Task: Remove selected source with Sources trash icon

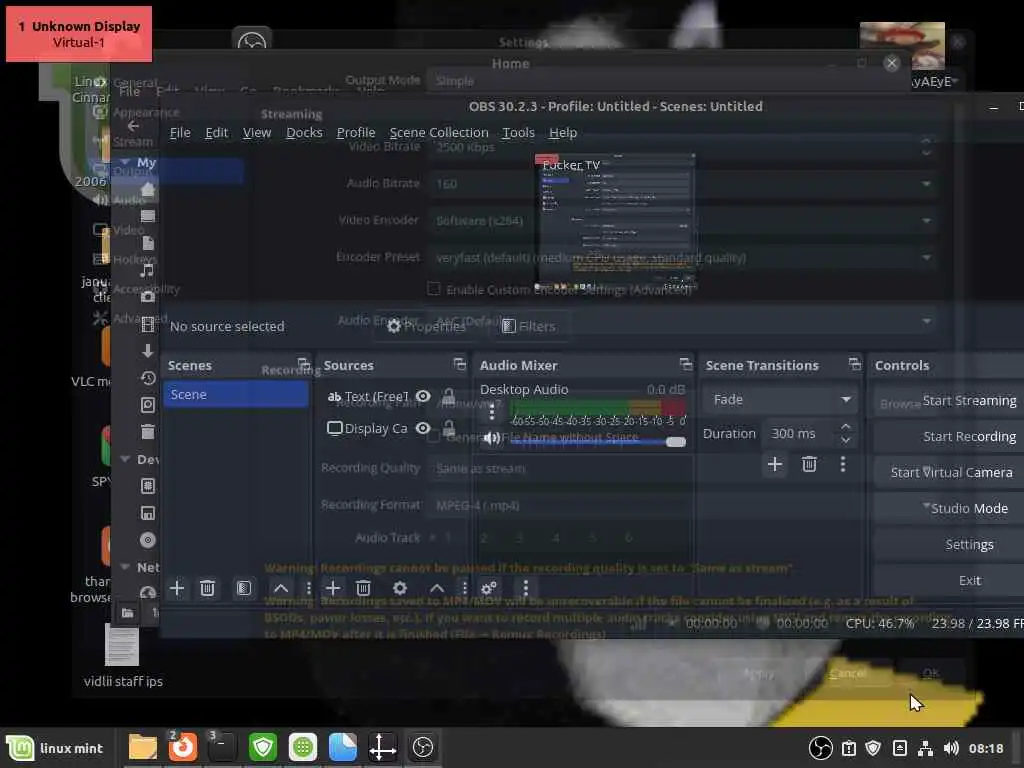Action: pyautogui.click(x=364, y=588)
